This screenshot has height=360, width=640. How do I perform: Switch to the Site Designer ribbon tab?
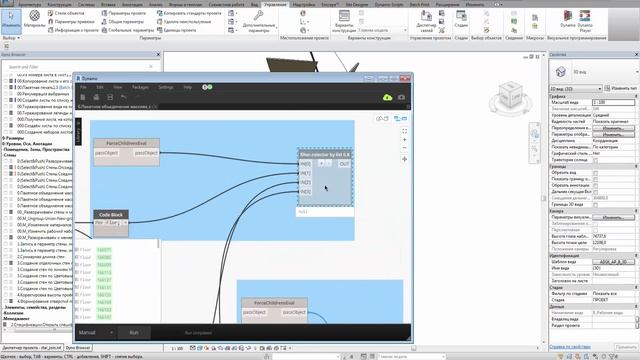click(357, 4)
